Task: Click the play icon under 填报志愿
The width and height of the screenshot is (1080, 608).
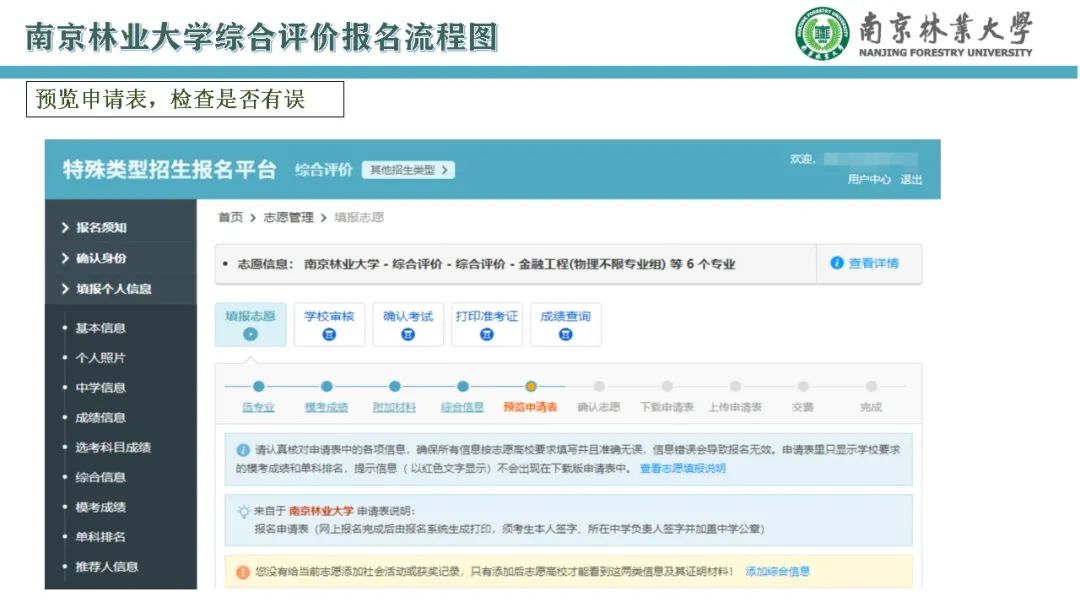Action: 250,334
